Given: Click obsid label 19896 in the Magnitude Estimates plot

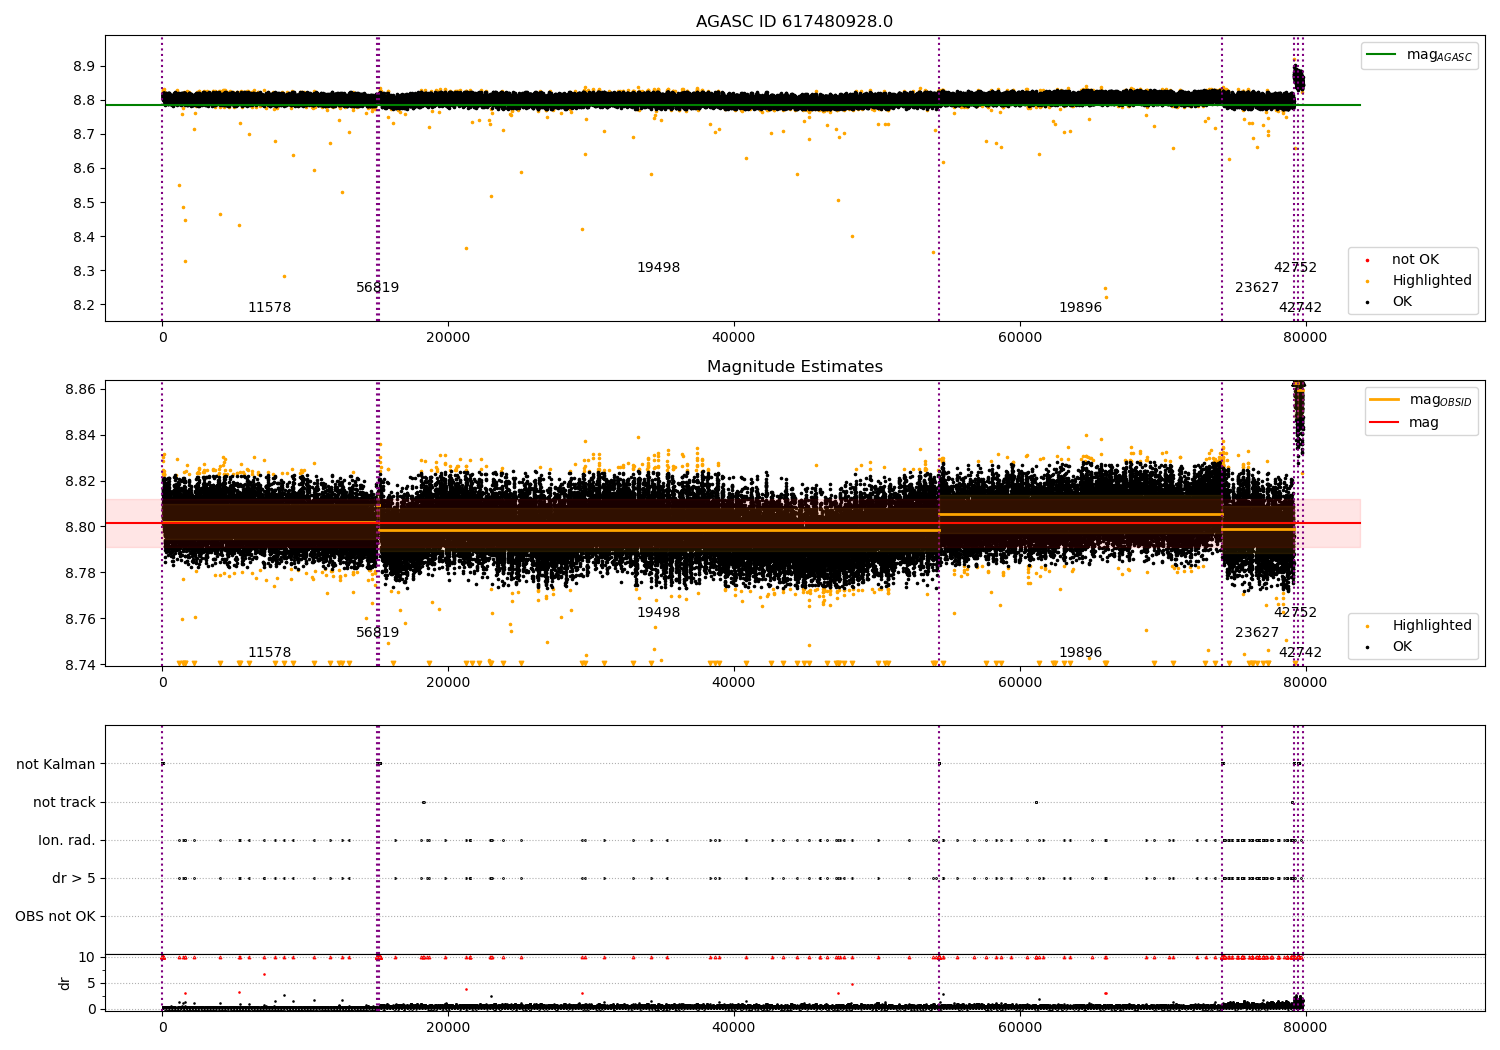Looking at the screenshot, I should 1080,653.
